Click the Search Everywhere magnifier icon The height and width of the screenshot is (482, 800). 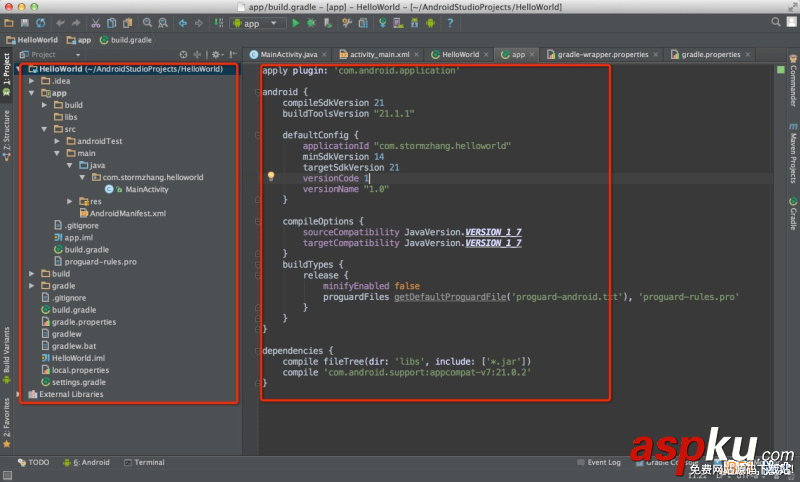point(776,22)
